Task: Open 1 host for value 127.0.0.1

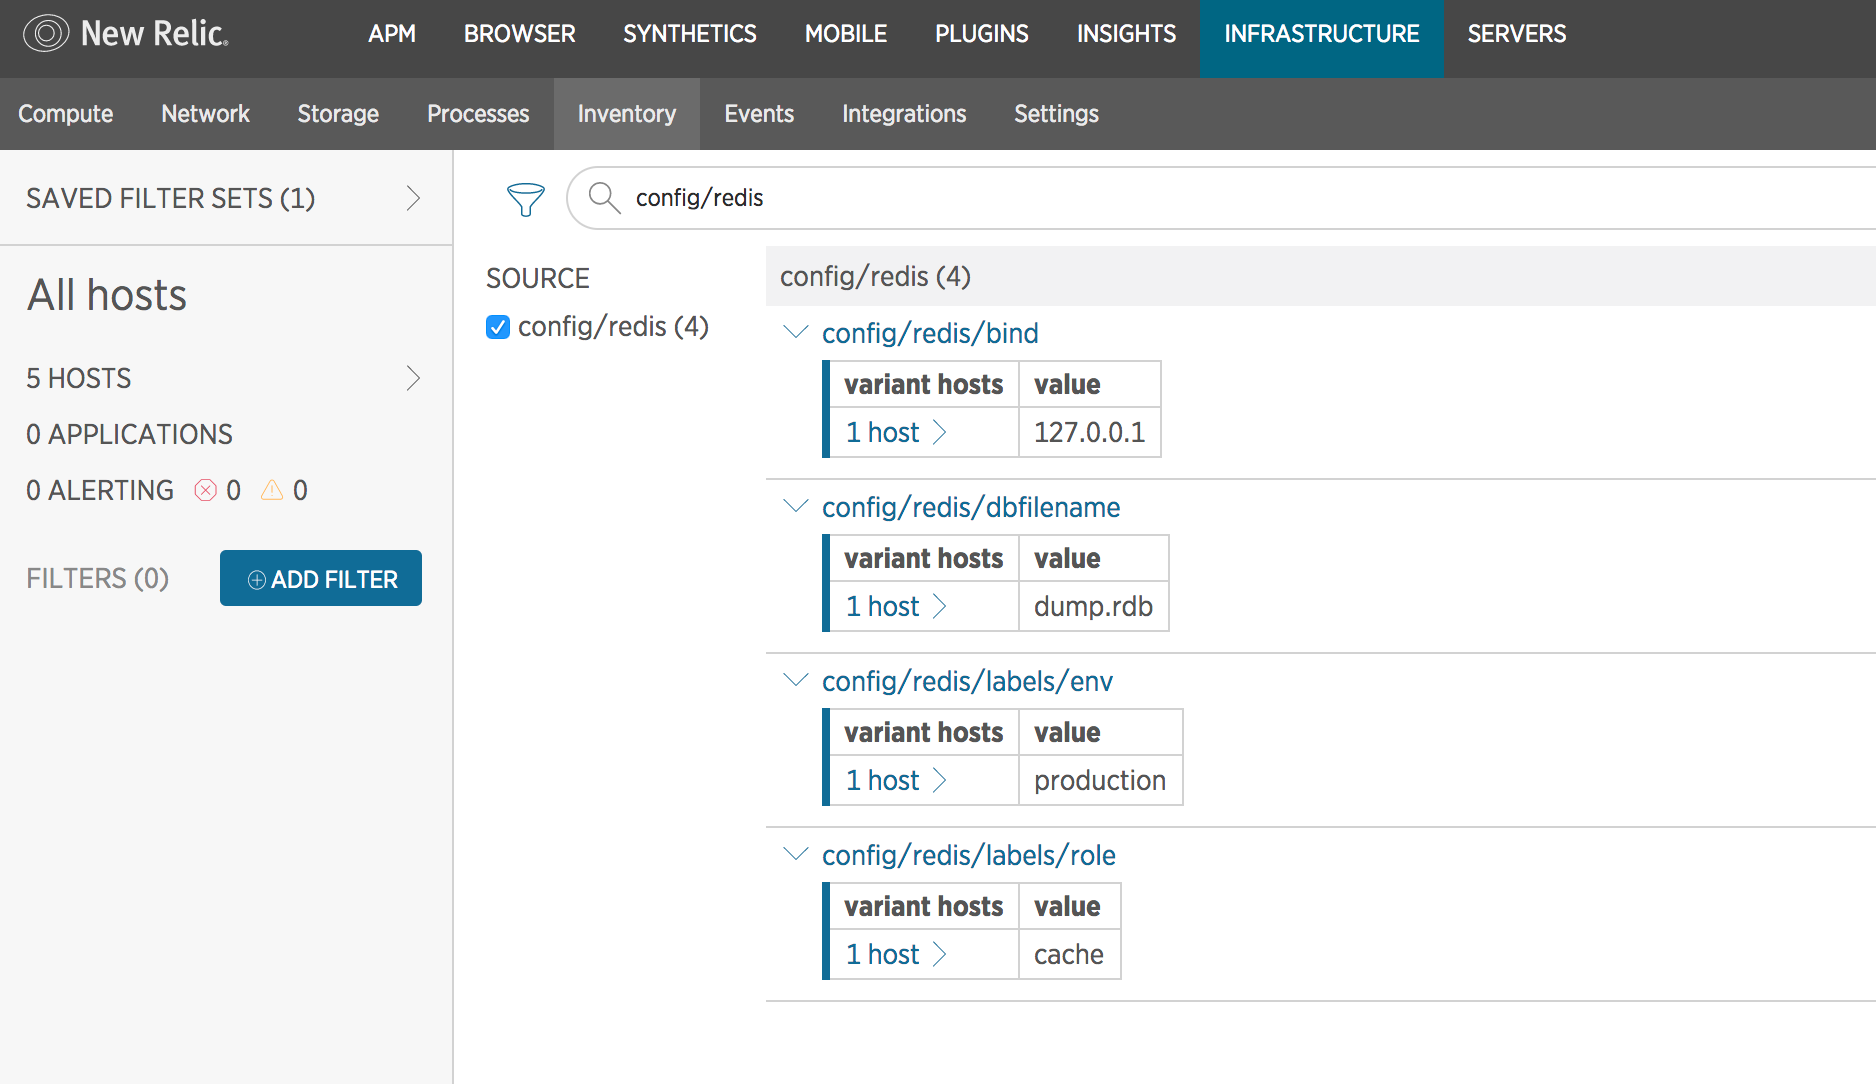Action: pyautogui.click(x=896, y=432)
